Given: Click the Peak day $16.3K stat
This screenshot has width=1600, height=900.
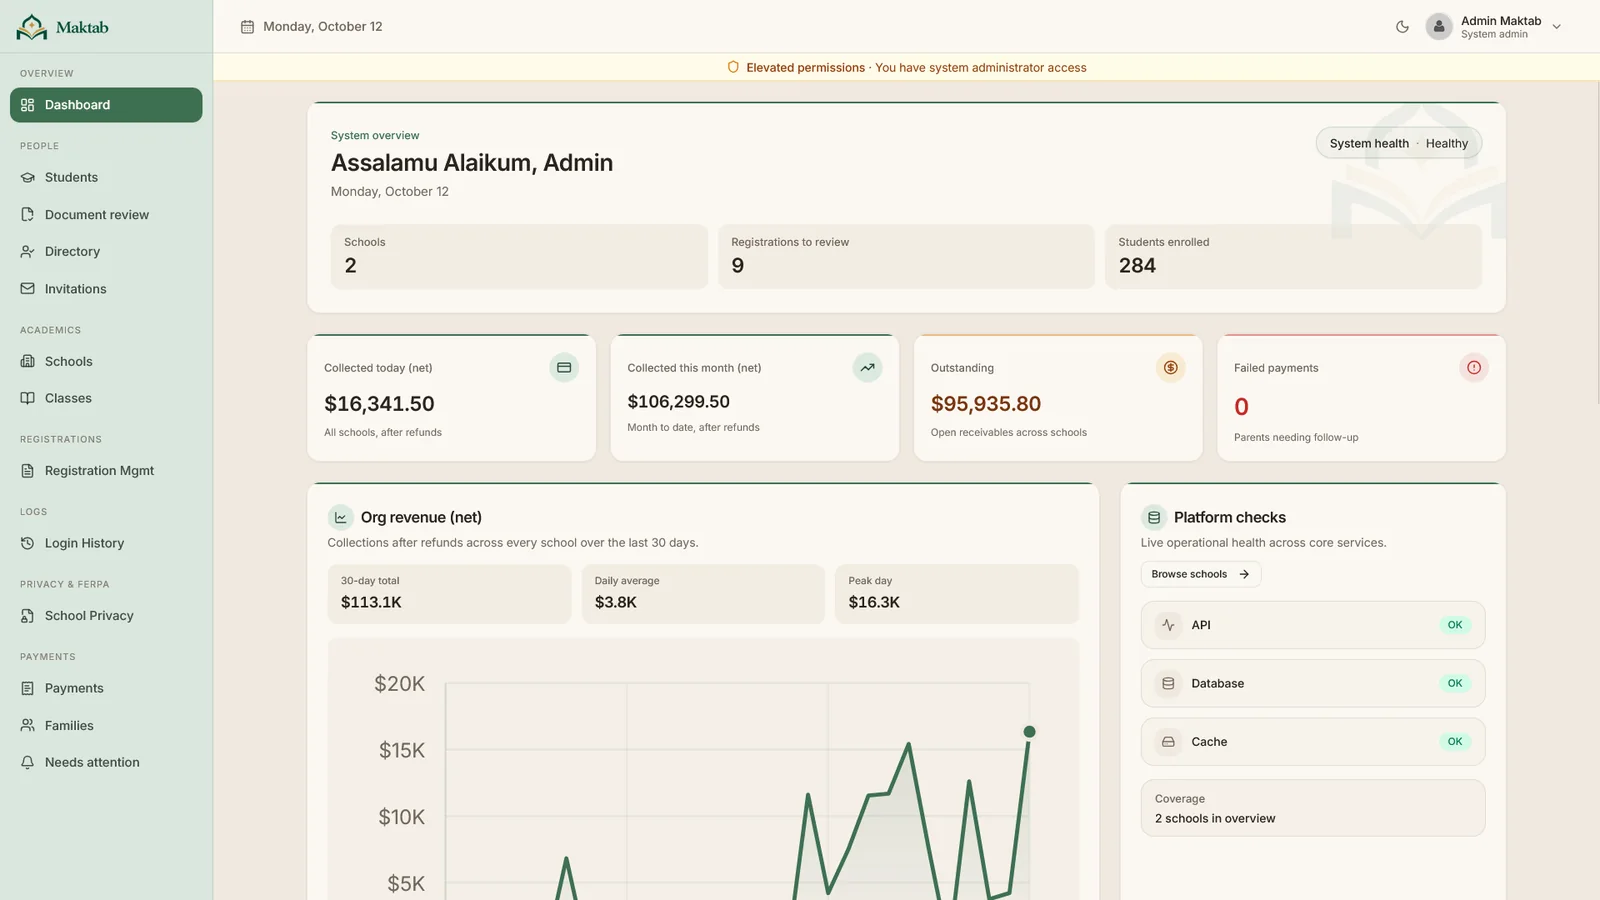Looking at the screenshot, I should (957, 594).
